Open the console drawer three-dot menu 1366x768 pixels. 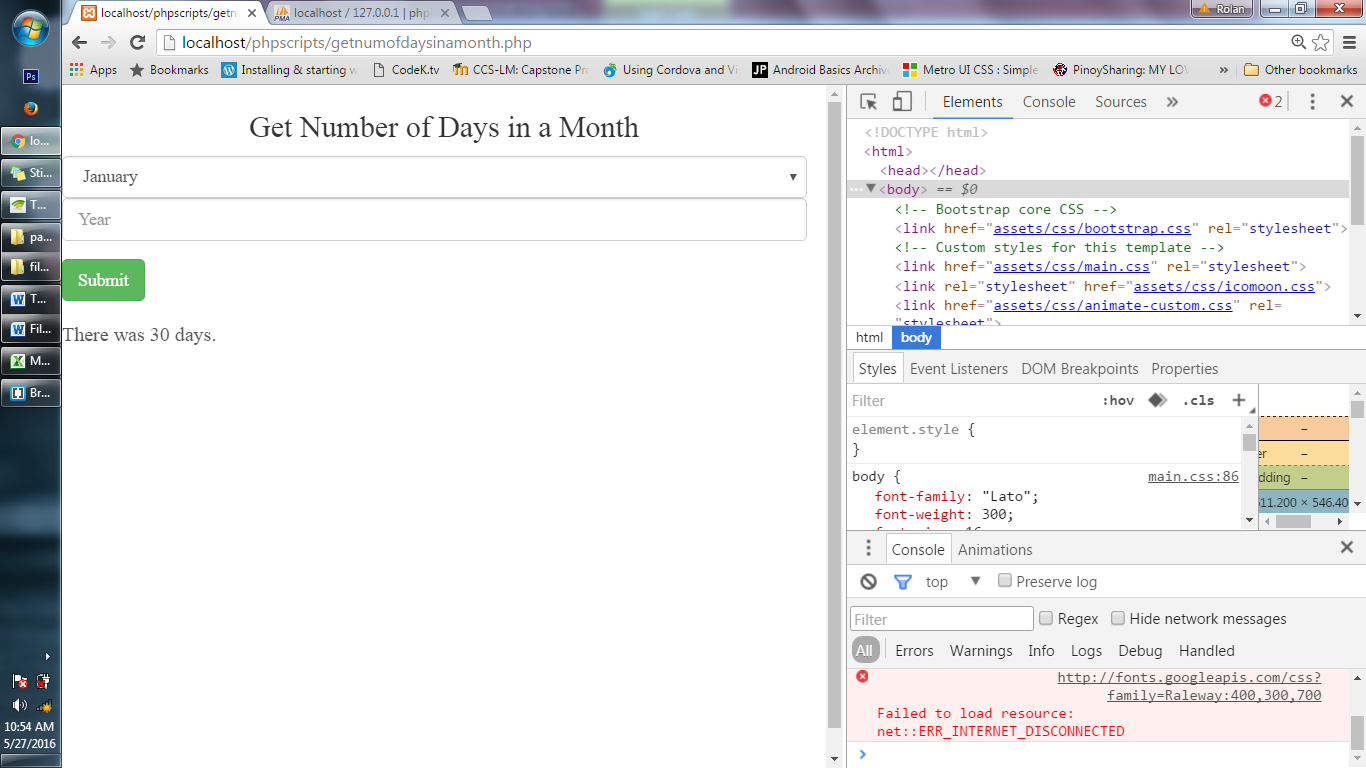[868, 548]
